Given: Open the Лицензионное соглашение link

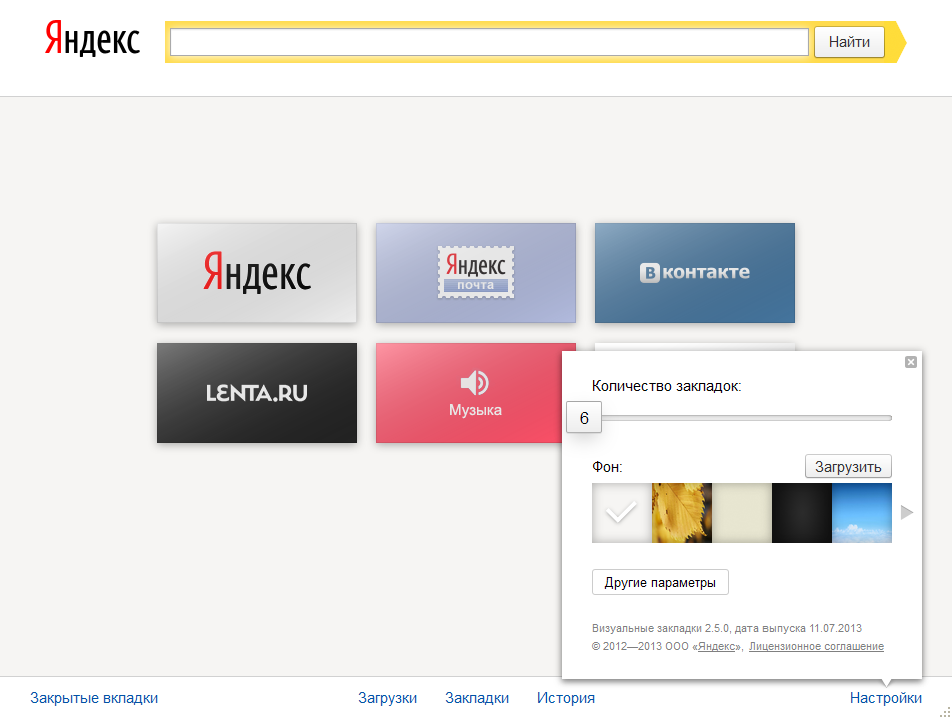Looking at the screenshot, I should (816, 646).
